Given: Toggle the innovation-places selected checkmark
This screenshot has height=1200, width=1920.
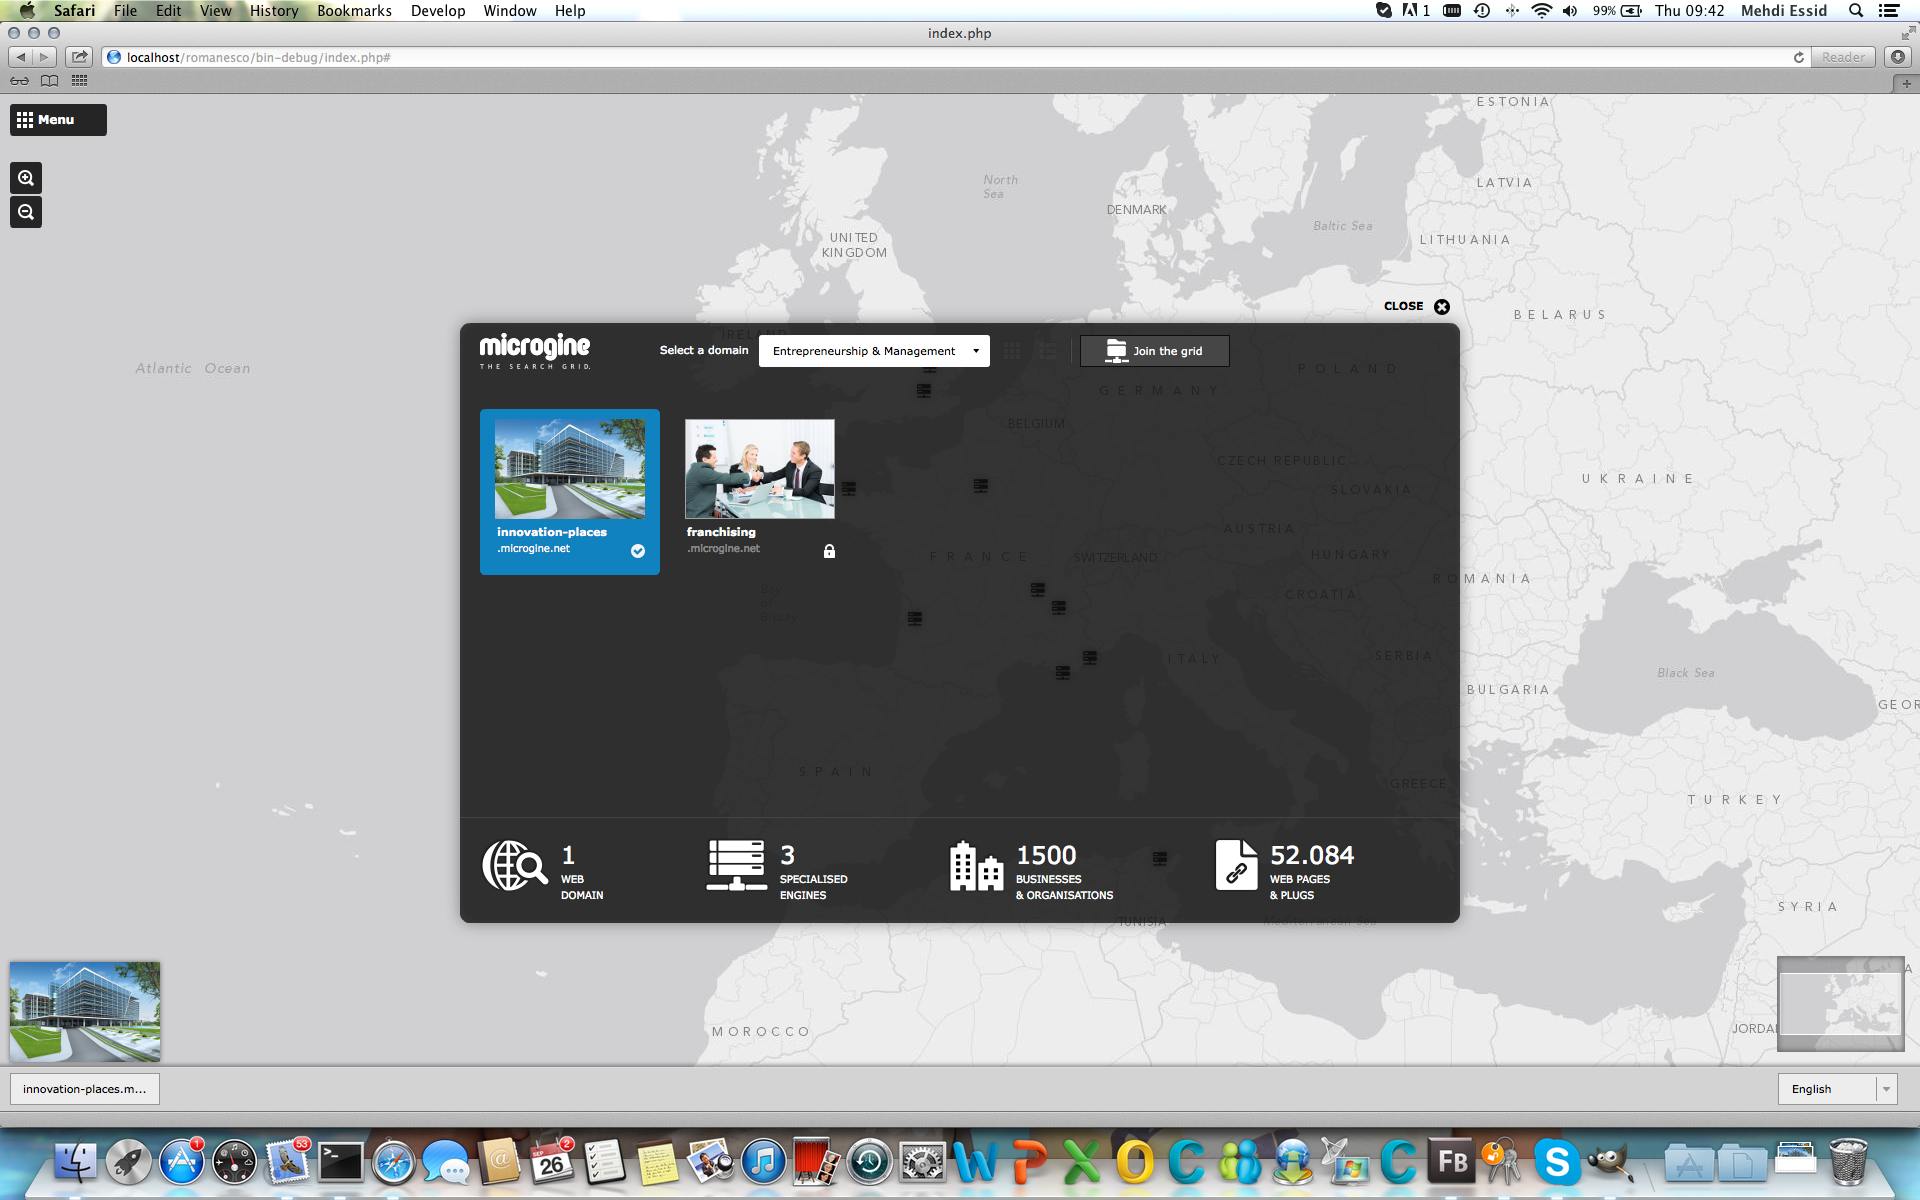Looking at the screenshot, I should point(638,551).
